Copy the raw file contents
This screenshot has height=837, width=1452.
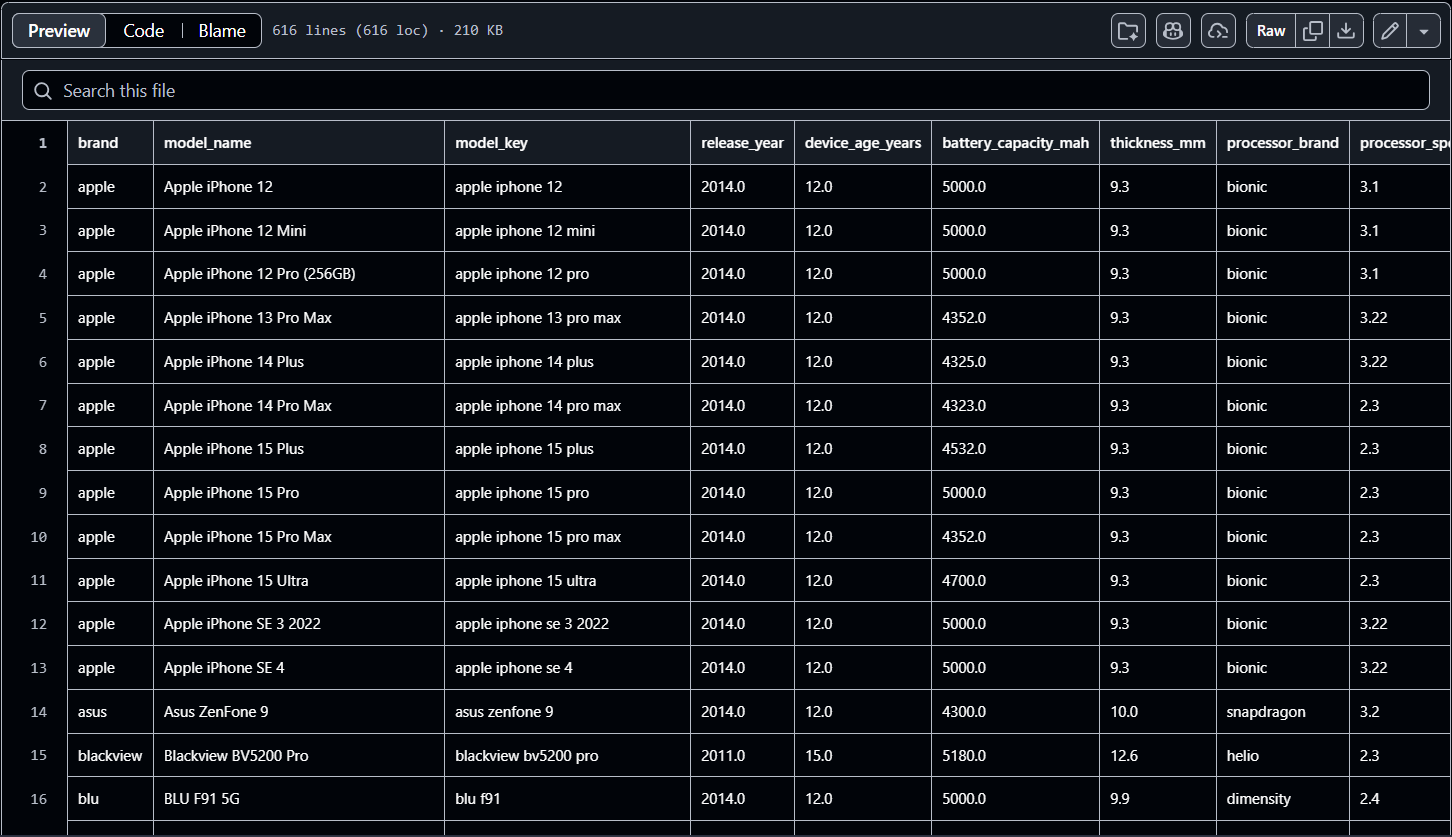[1313, 31]
